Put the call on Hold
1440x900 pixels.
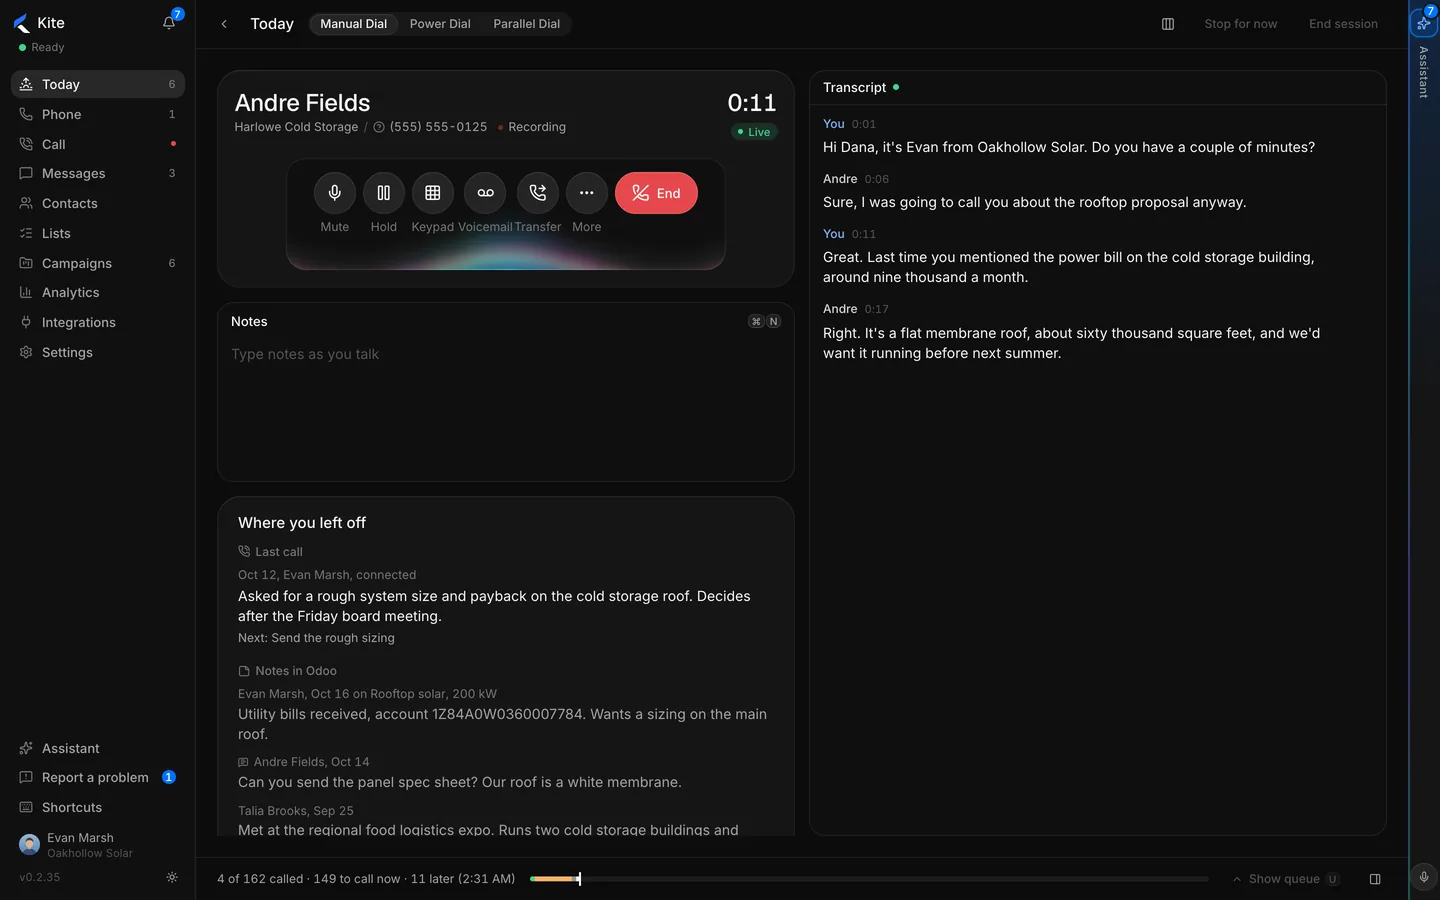pyautogui.click(x=384, y=193)
